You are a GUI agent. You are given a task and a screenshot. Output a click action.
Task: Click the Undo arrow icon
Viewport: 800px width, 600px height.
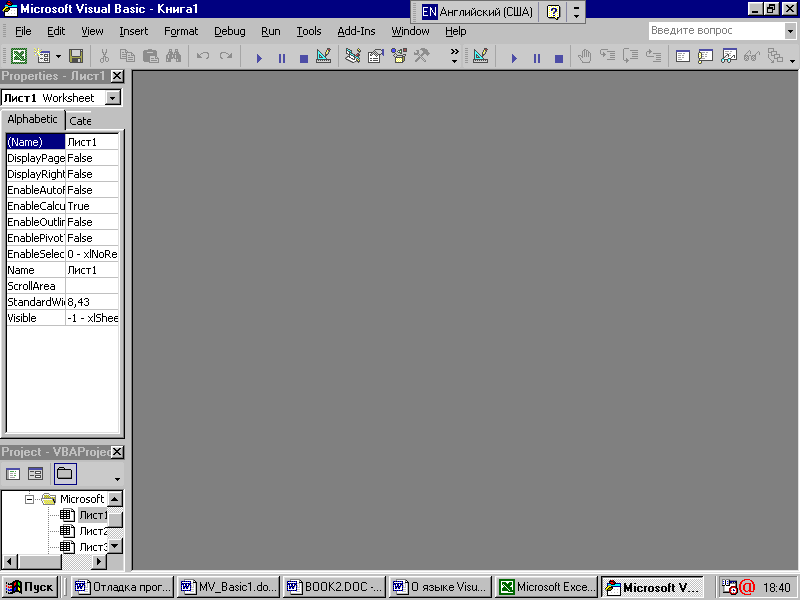click(x=203, y=56)
